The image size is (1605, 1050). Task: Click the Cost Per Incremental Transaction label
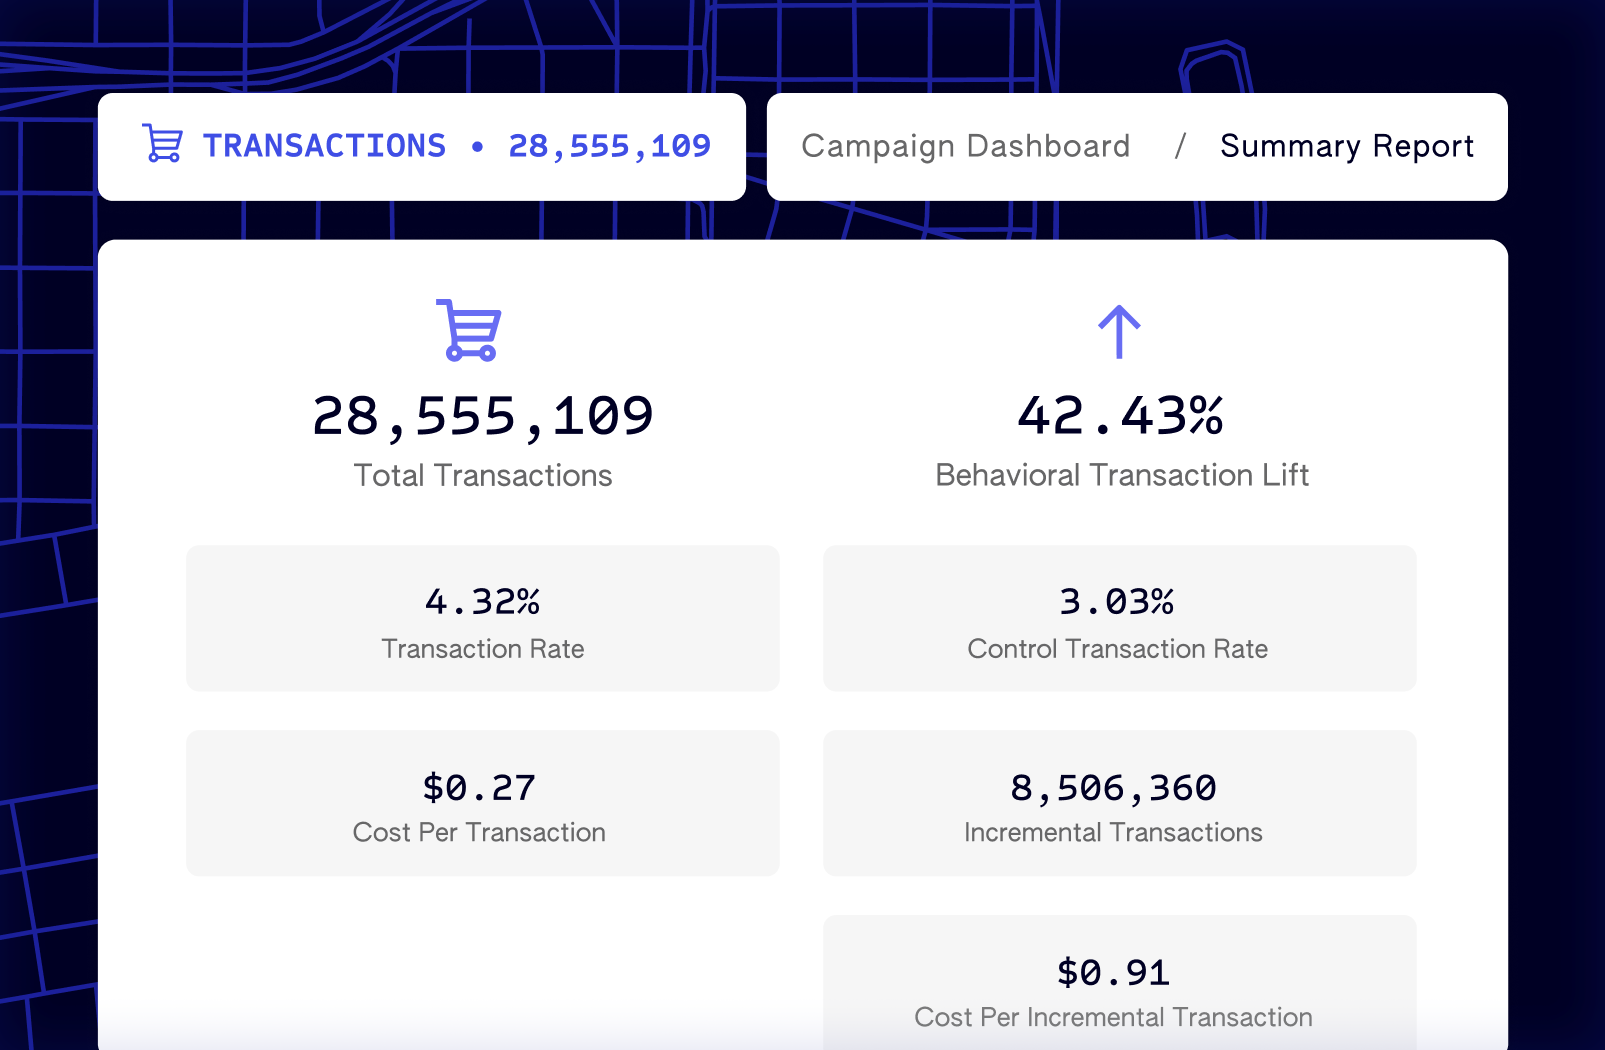pyautogui.click(x=1113, y=1017)
